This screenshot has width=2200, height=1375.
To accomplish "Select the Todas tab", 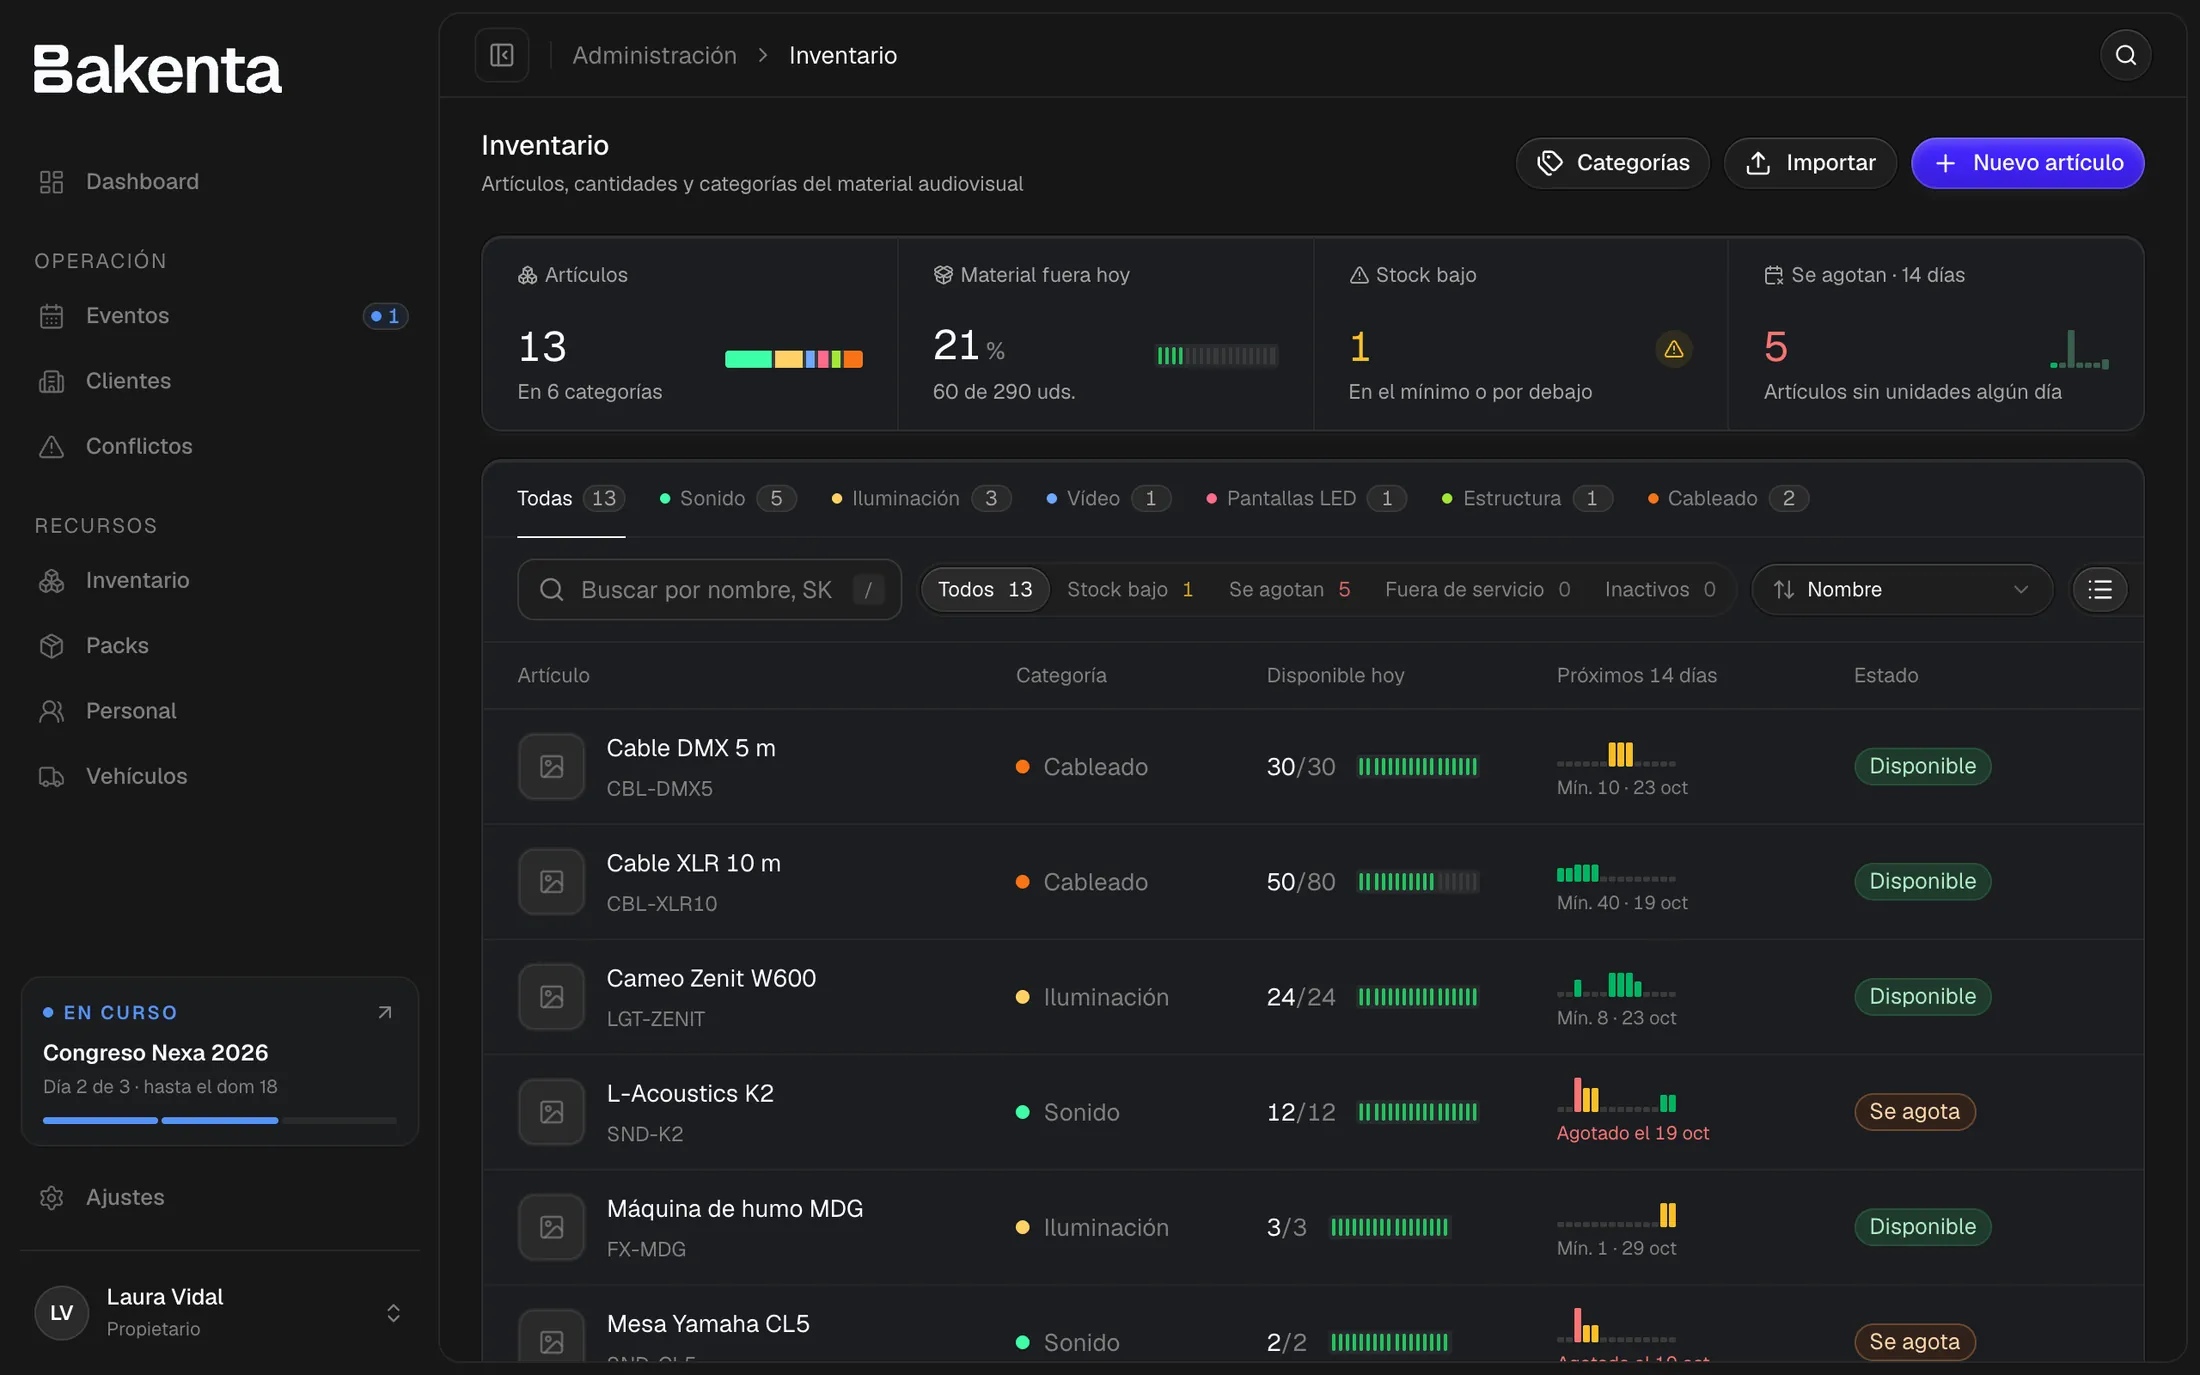I will coord(571,498).
